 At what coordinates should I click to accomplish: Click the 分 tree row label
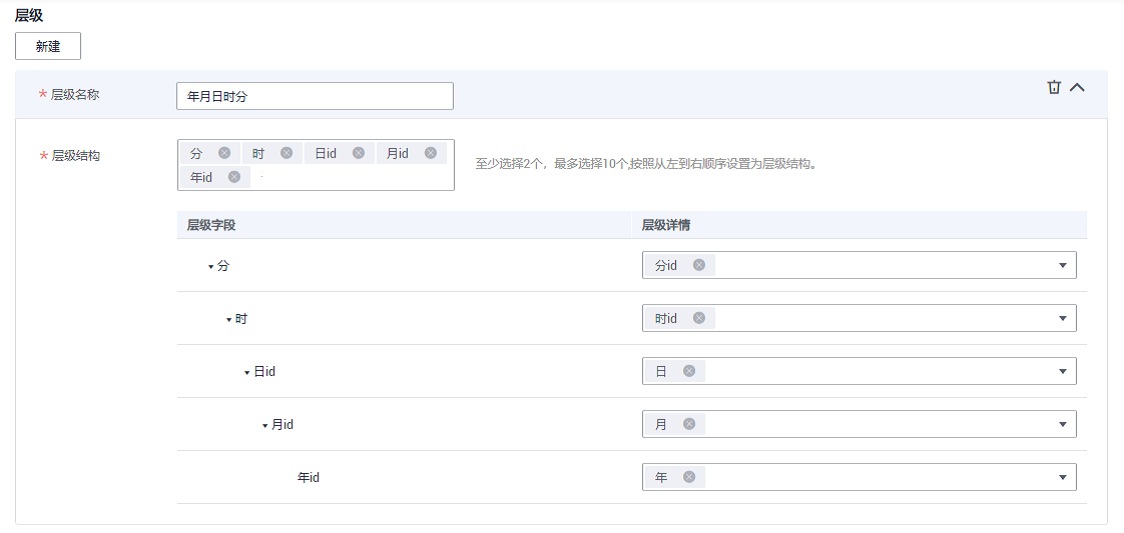click(x=223, y=266)
